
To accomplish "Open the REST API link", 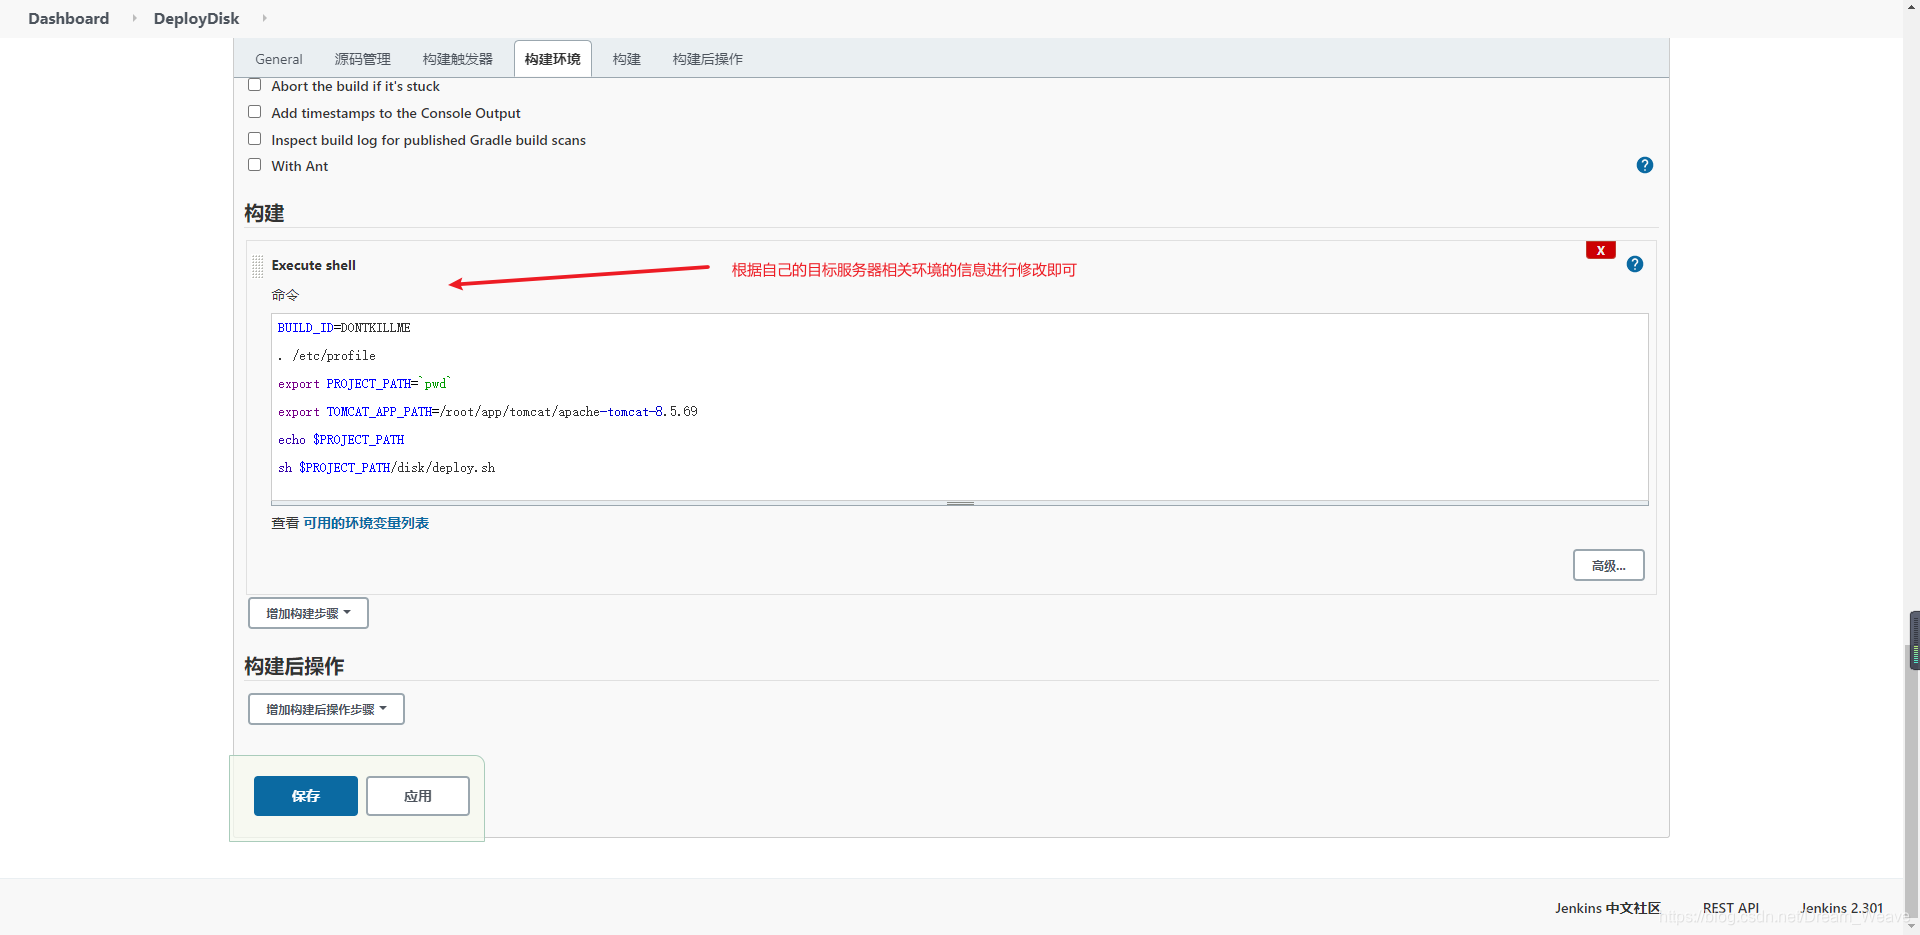I will point(1730,908).
